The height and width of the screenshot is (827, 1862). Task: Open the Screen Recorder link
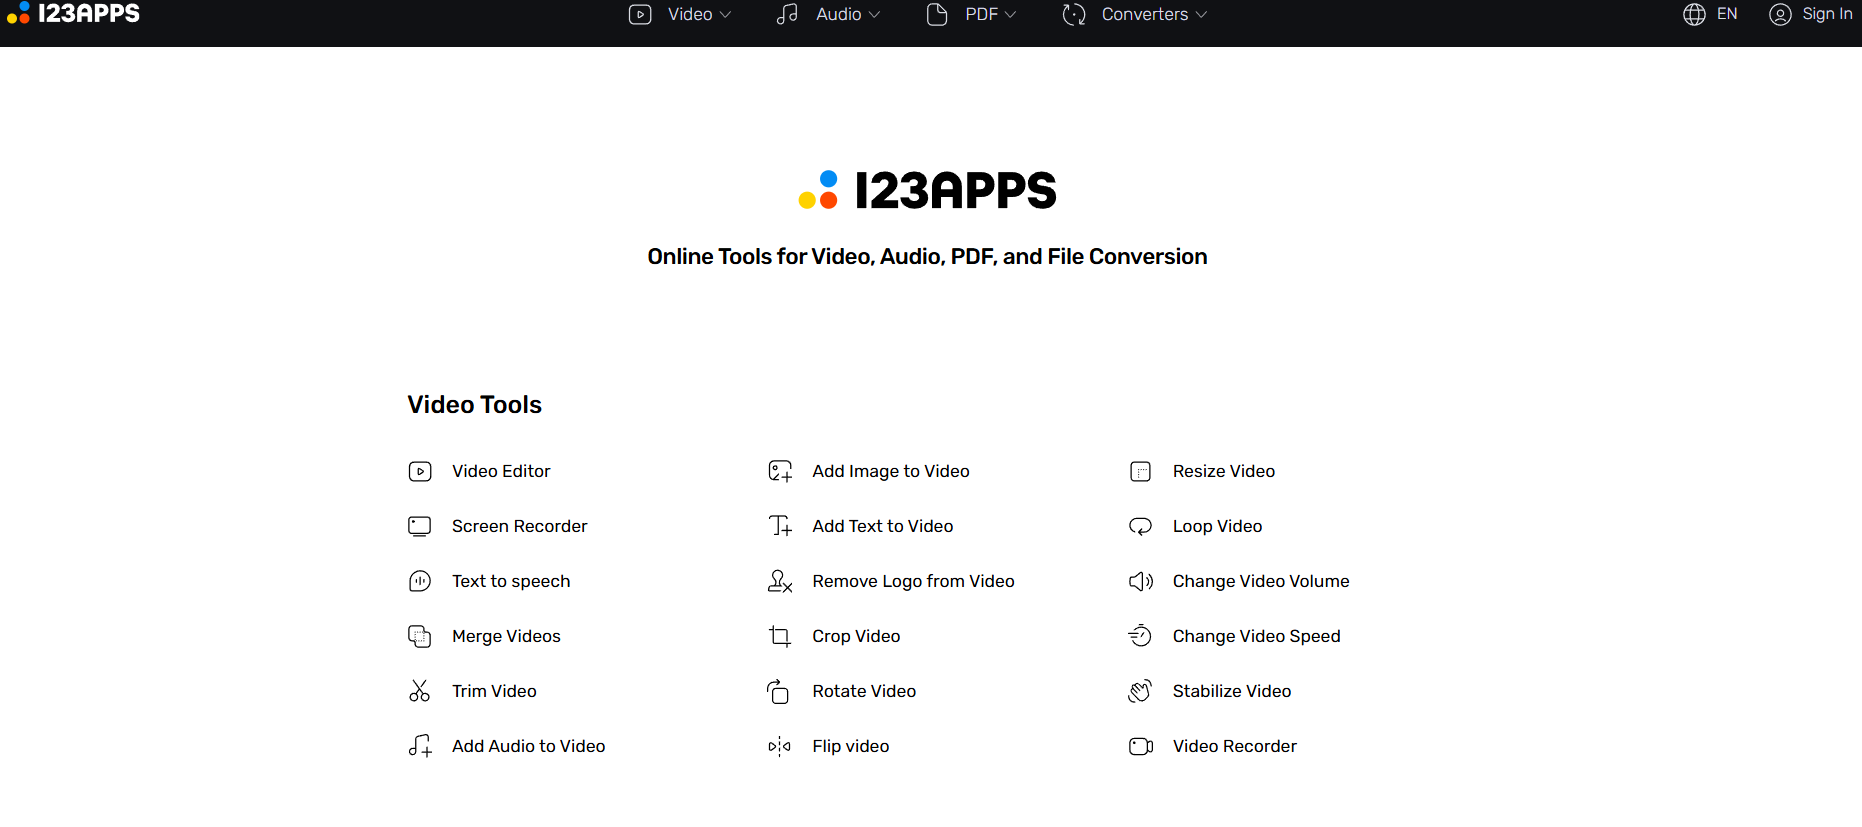pyautogui.click(x=519, y=526)
